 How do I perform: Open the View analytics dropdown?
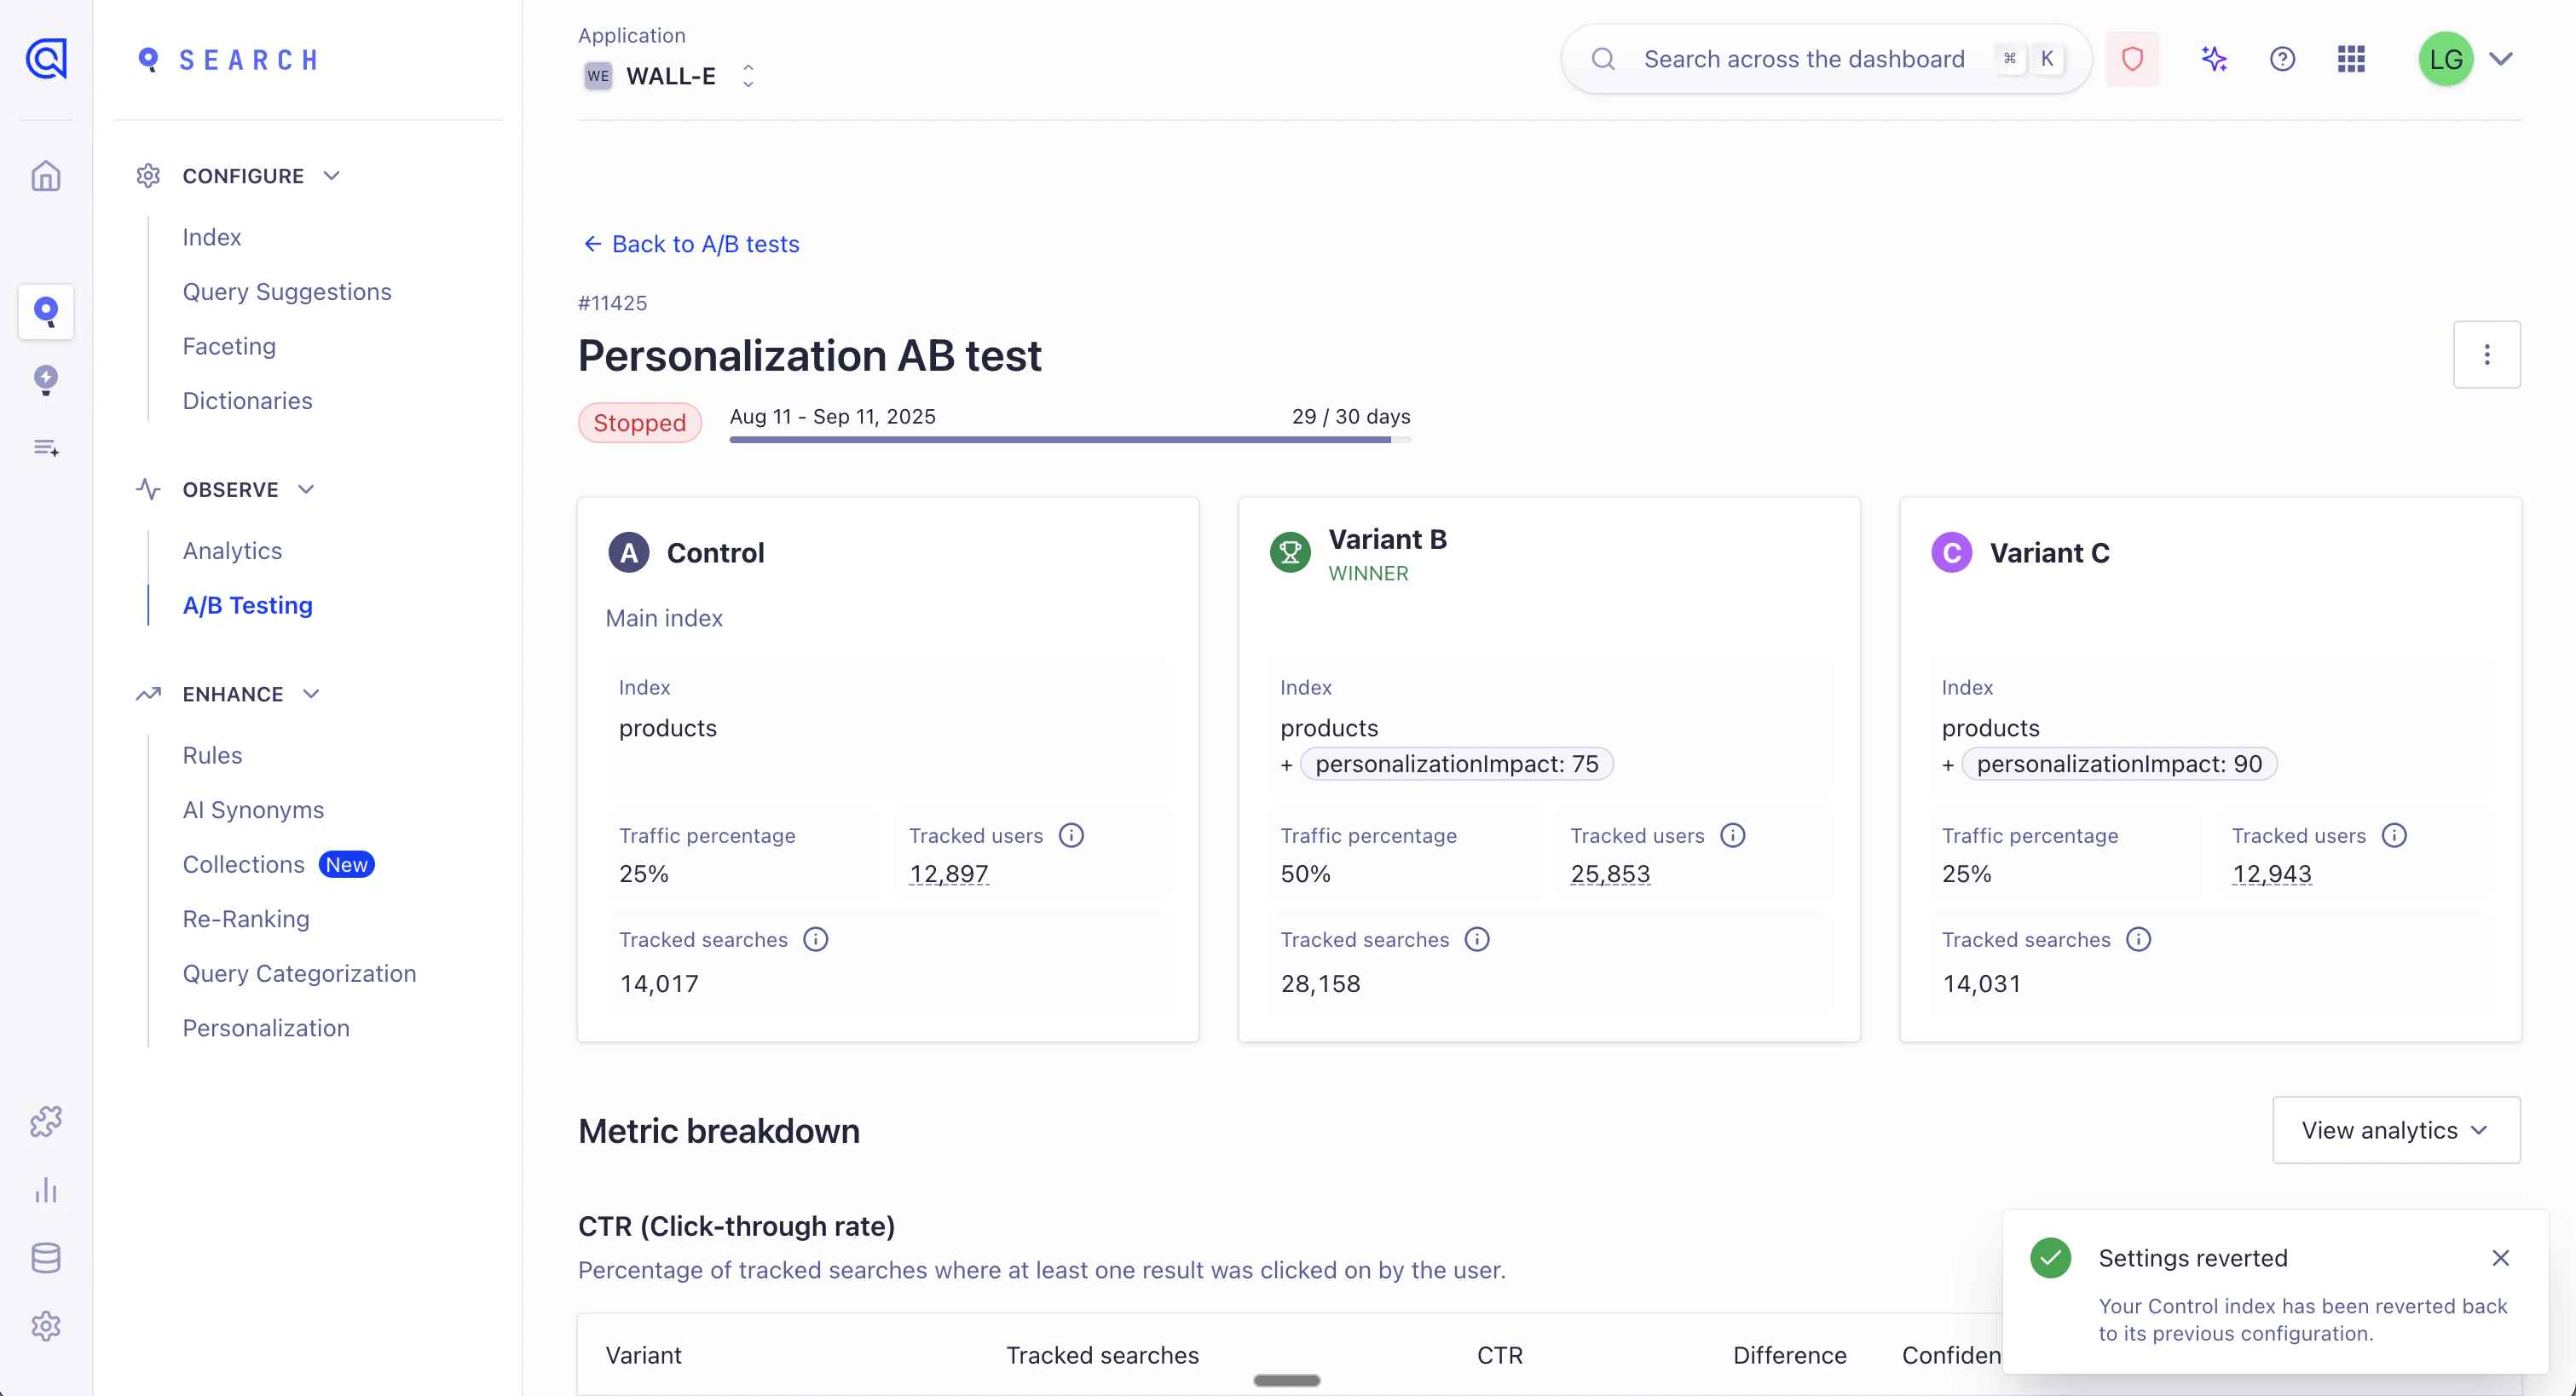click(2396, 1130)
